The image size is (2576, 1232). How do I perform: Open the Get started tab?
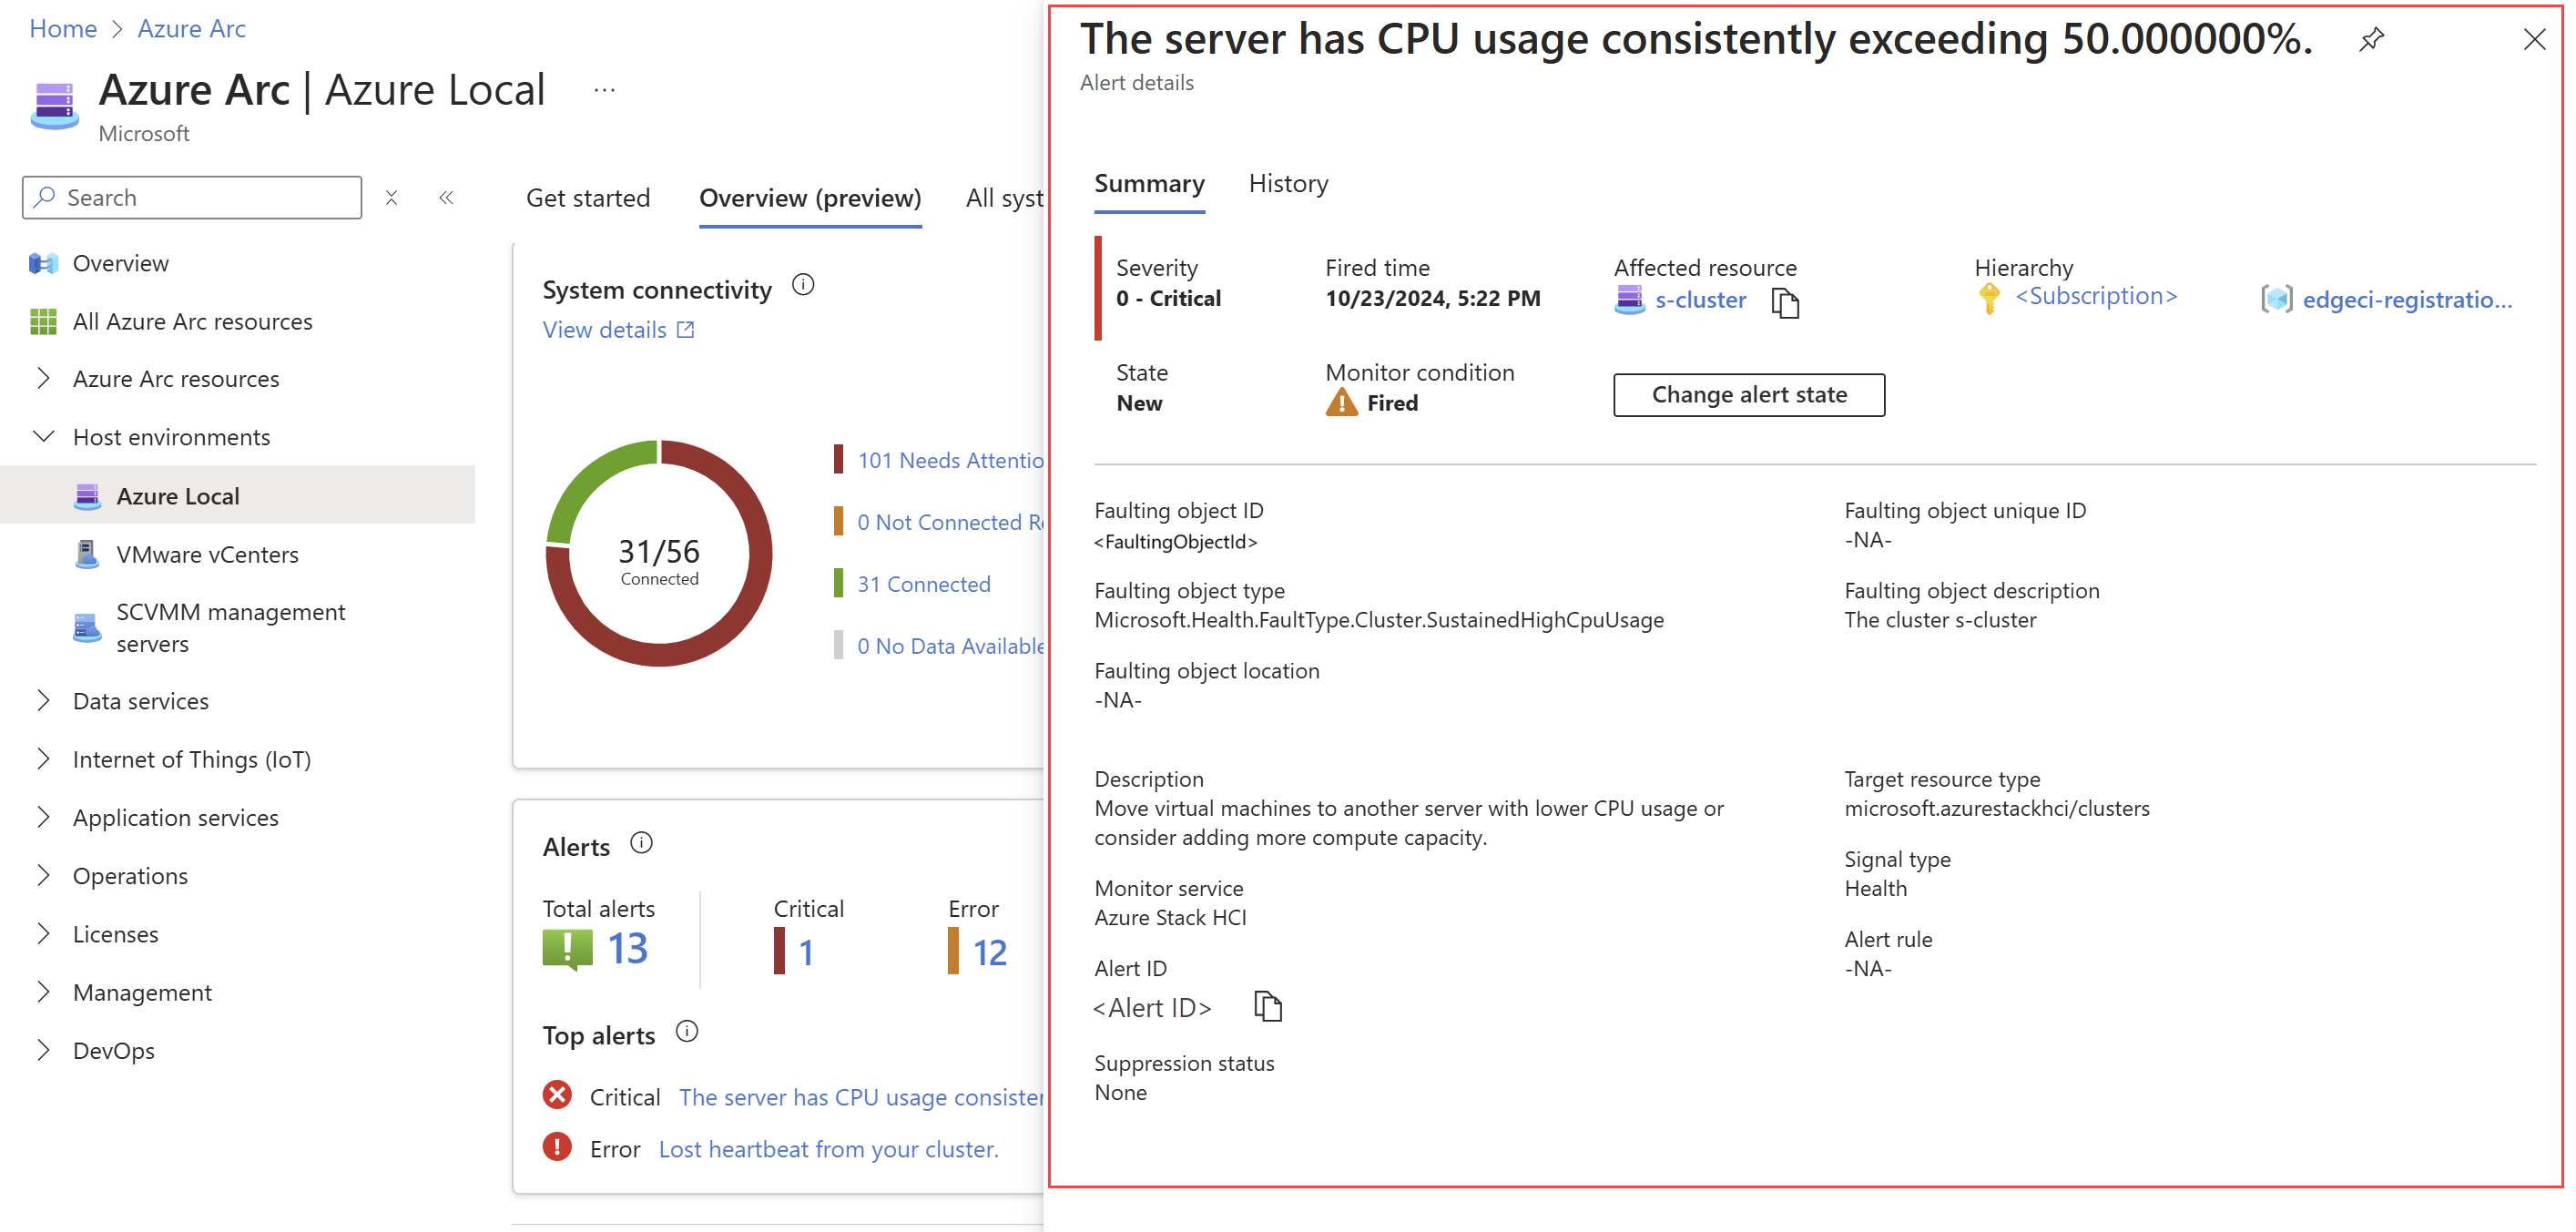click(x=588, y=198)
